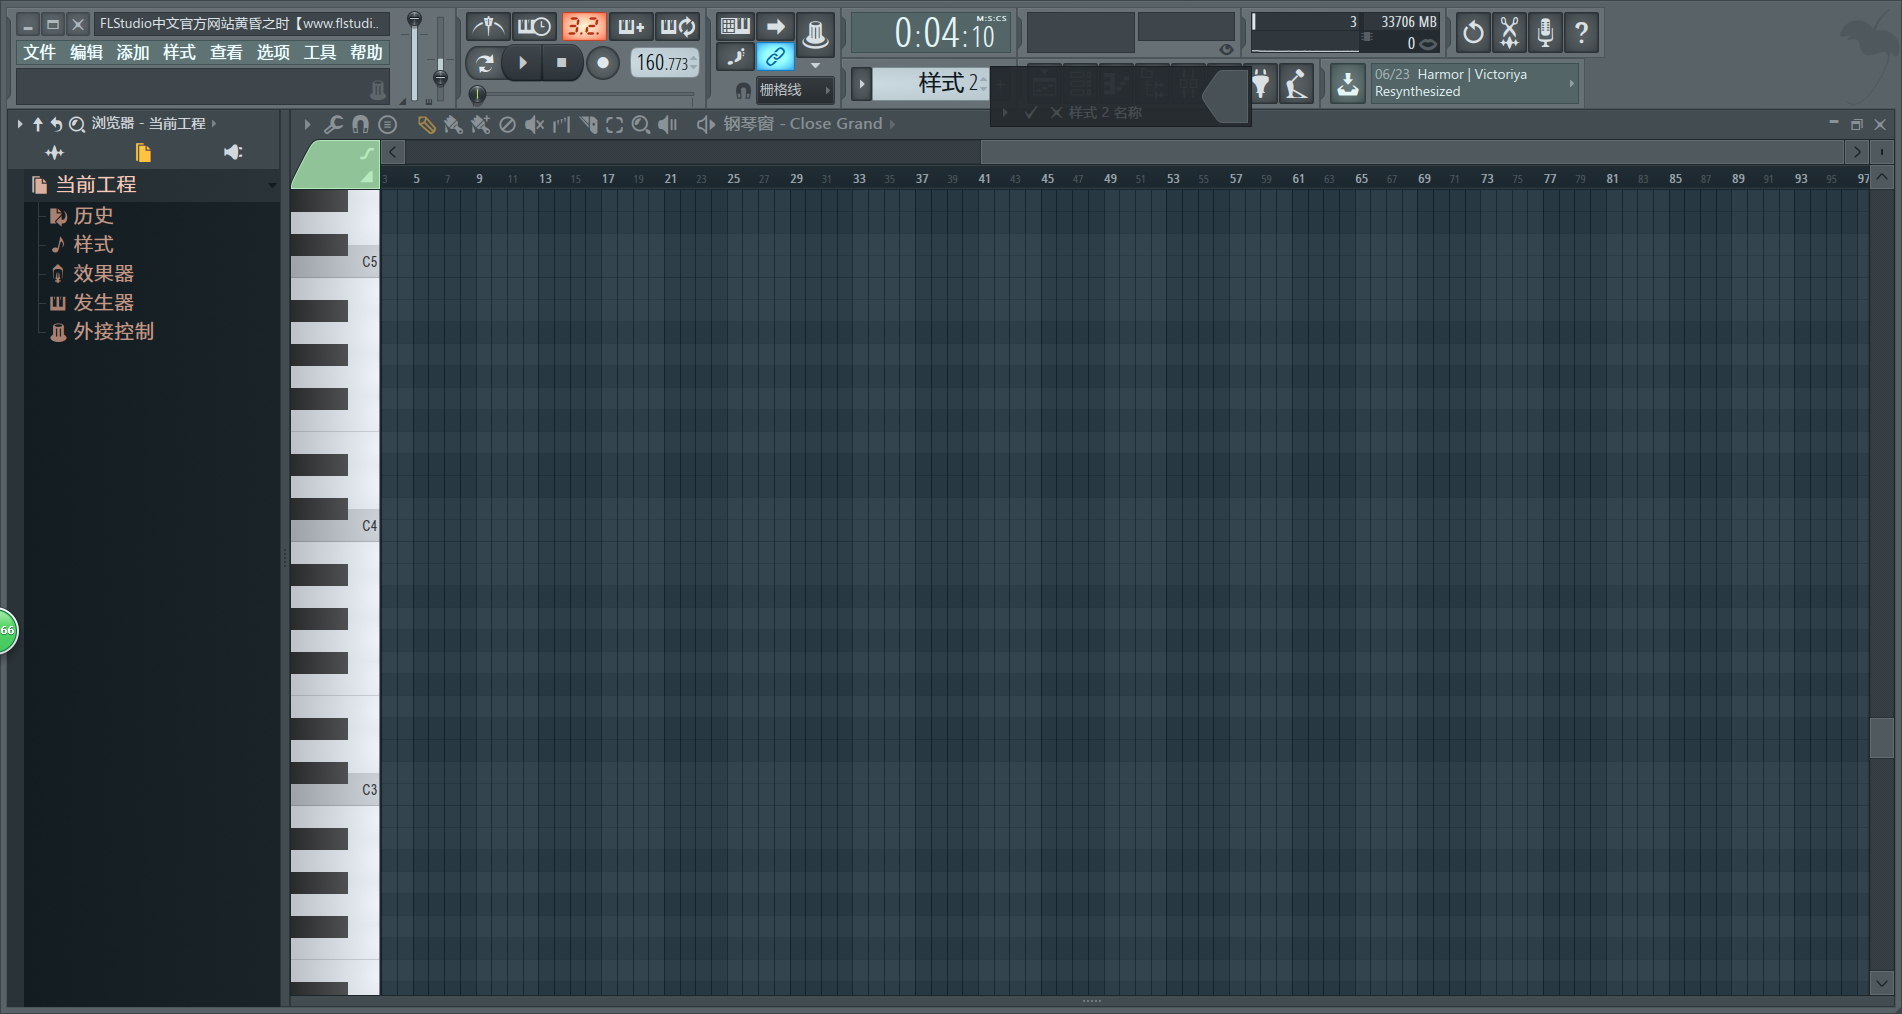The width and height of the screenshot is (1902, 1014).
Task: Expand the browser options arrow left of title
Action: tap(19, 124)
